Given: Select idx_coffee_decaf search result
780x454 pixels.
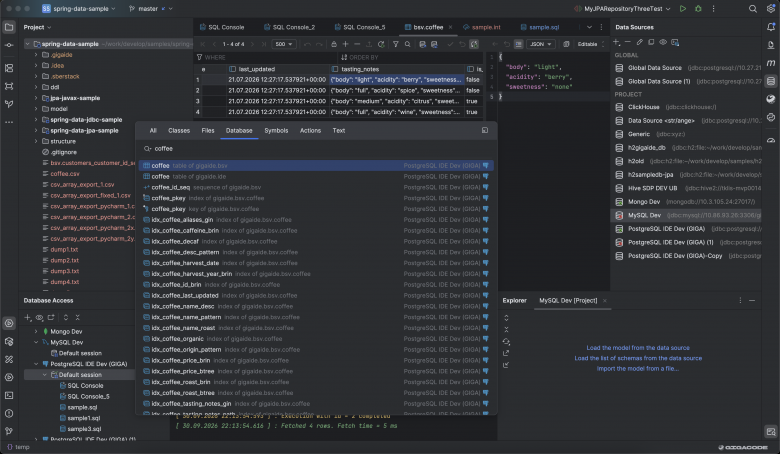Looking at the screenshot, I should pyautogui.click(x=316, y=241).
